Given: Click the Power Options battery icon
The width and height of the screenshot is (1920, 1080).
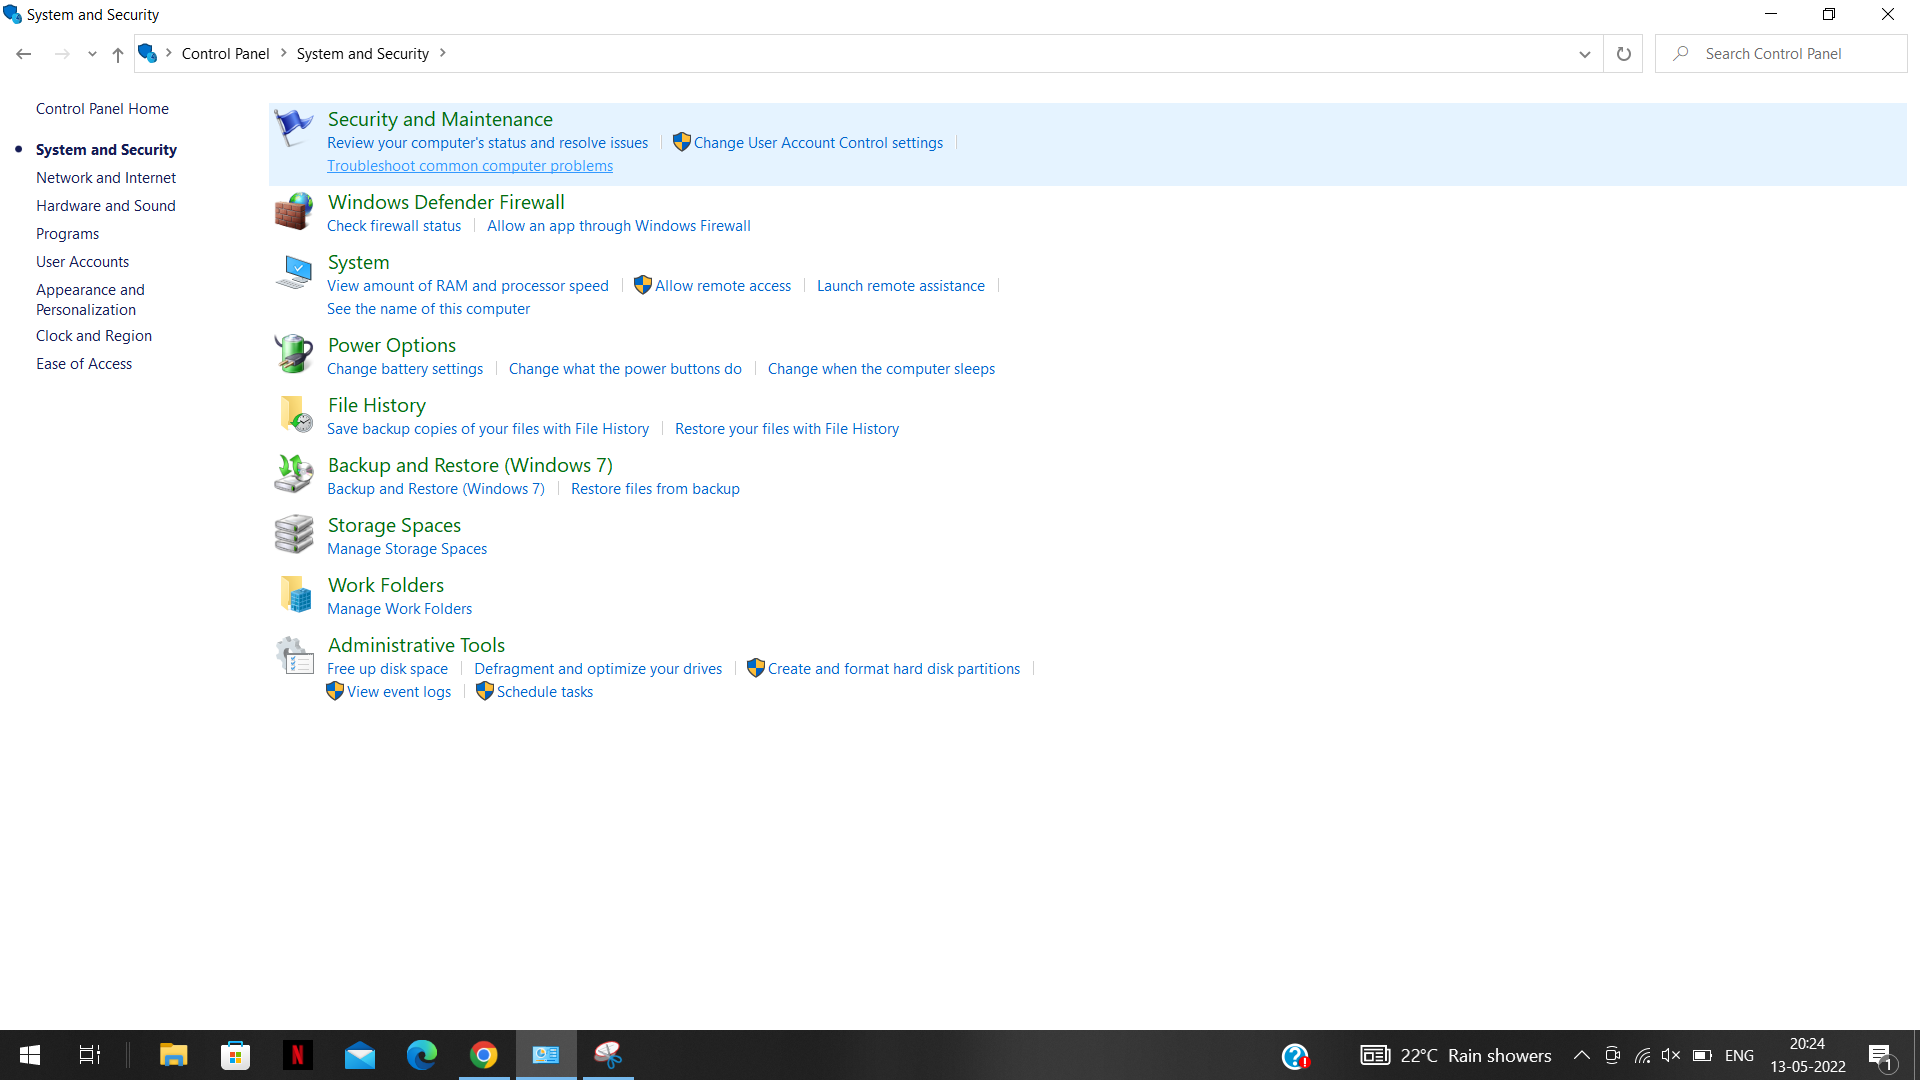Looking at the screenshot, I should click(293, 354).
